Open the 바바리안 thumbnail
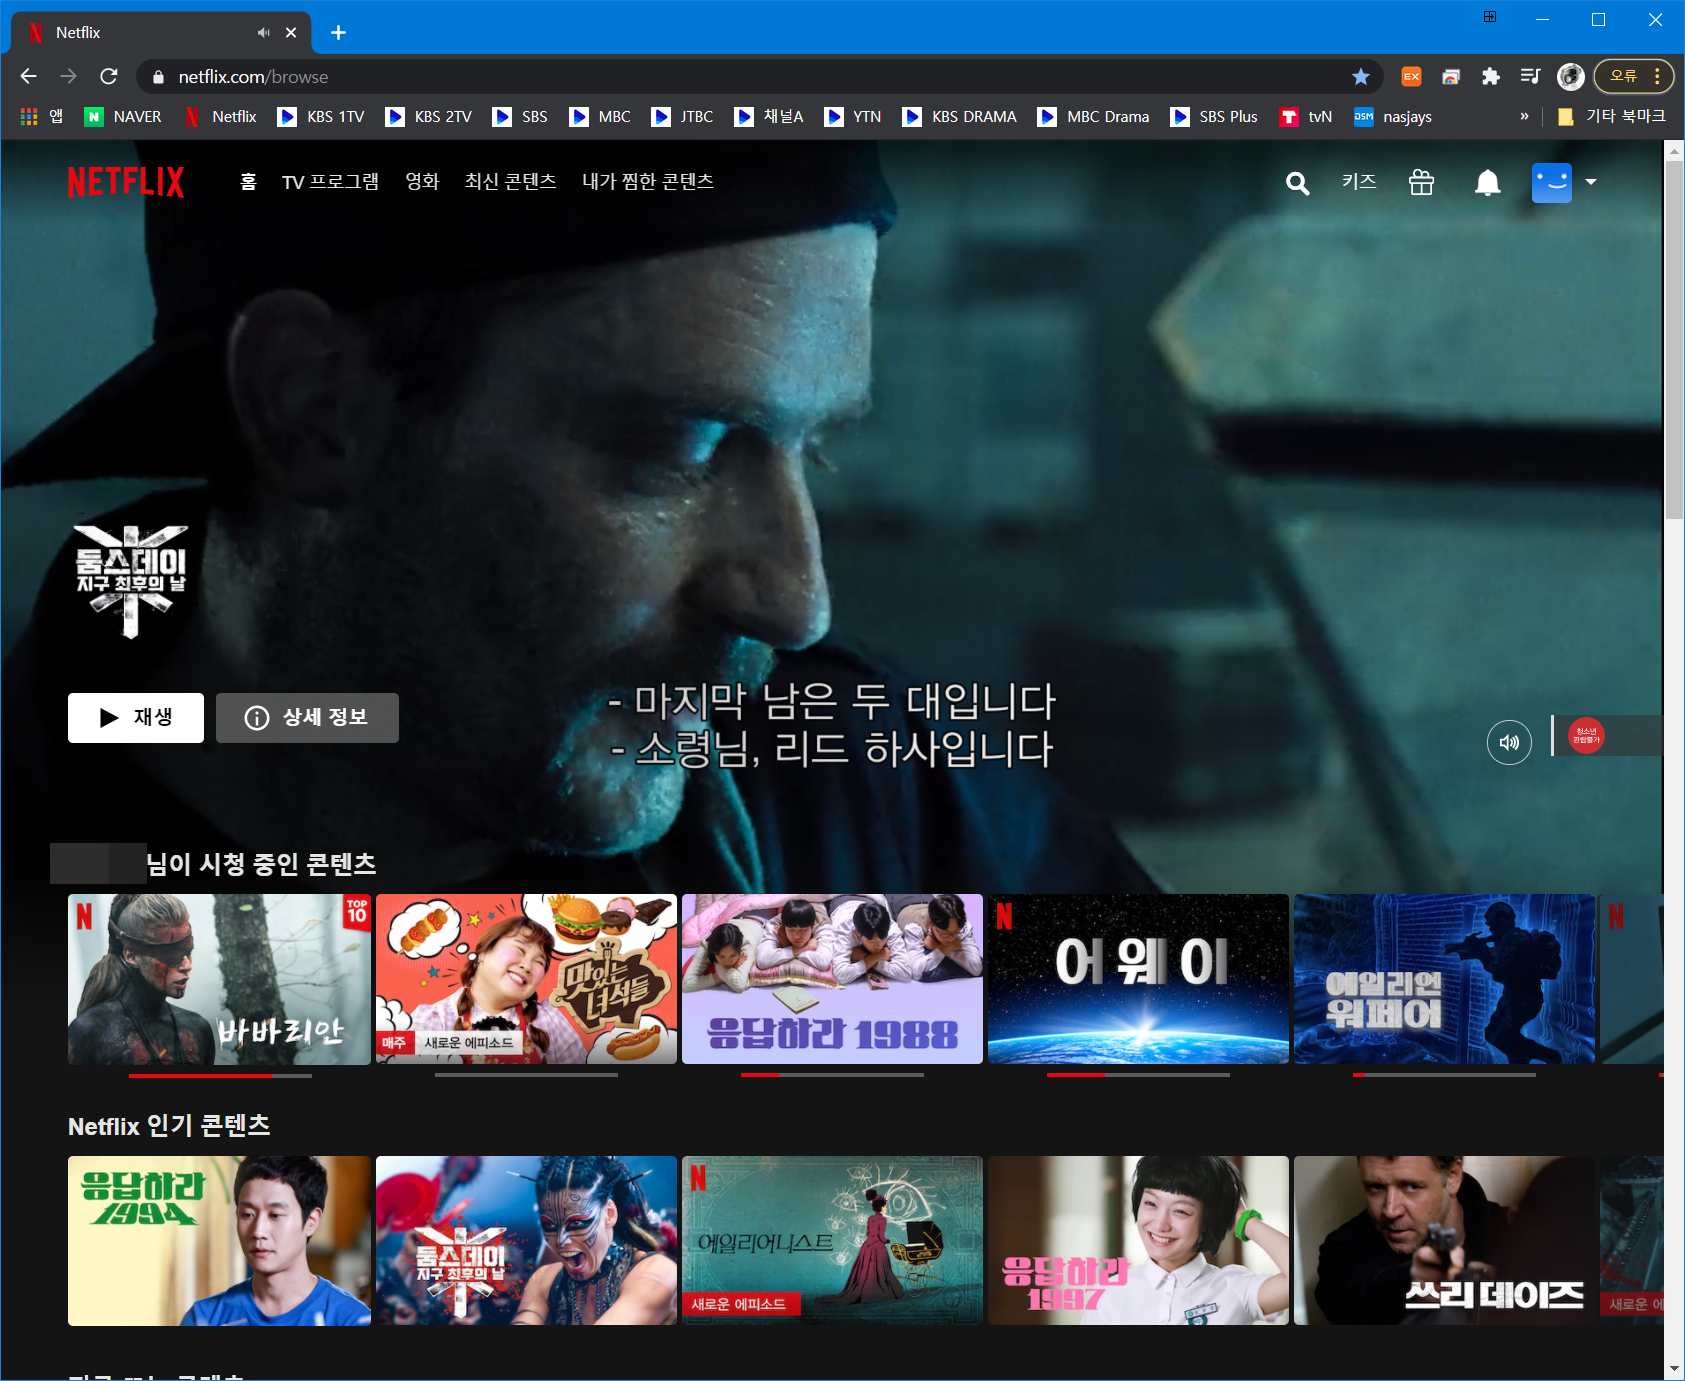The width and height of the screenshot is (1685, 1381). (219, 979)
